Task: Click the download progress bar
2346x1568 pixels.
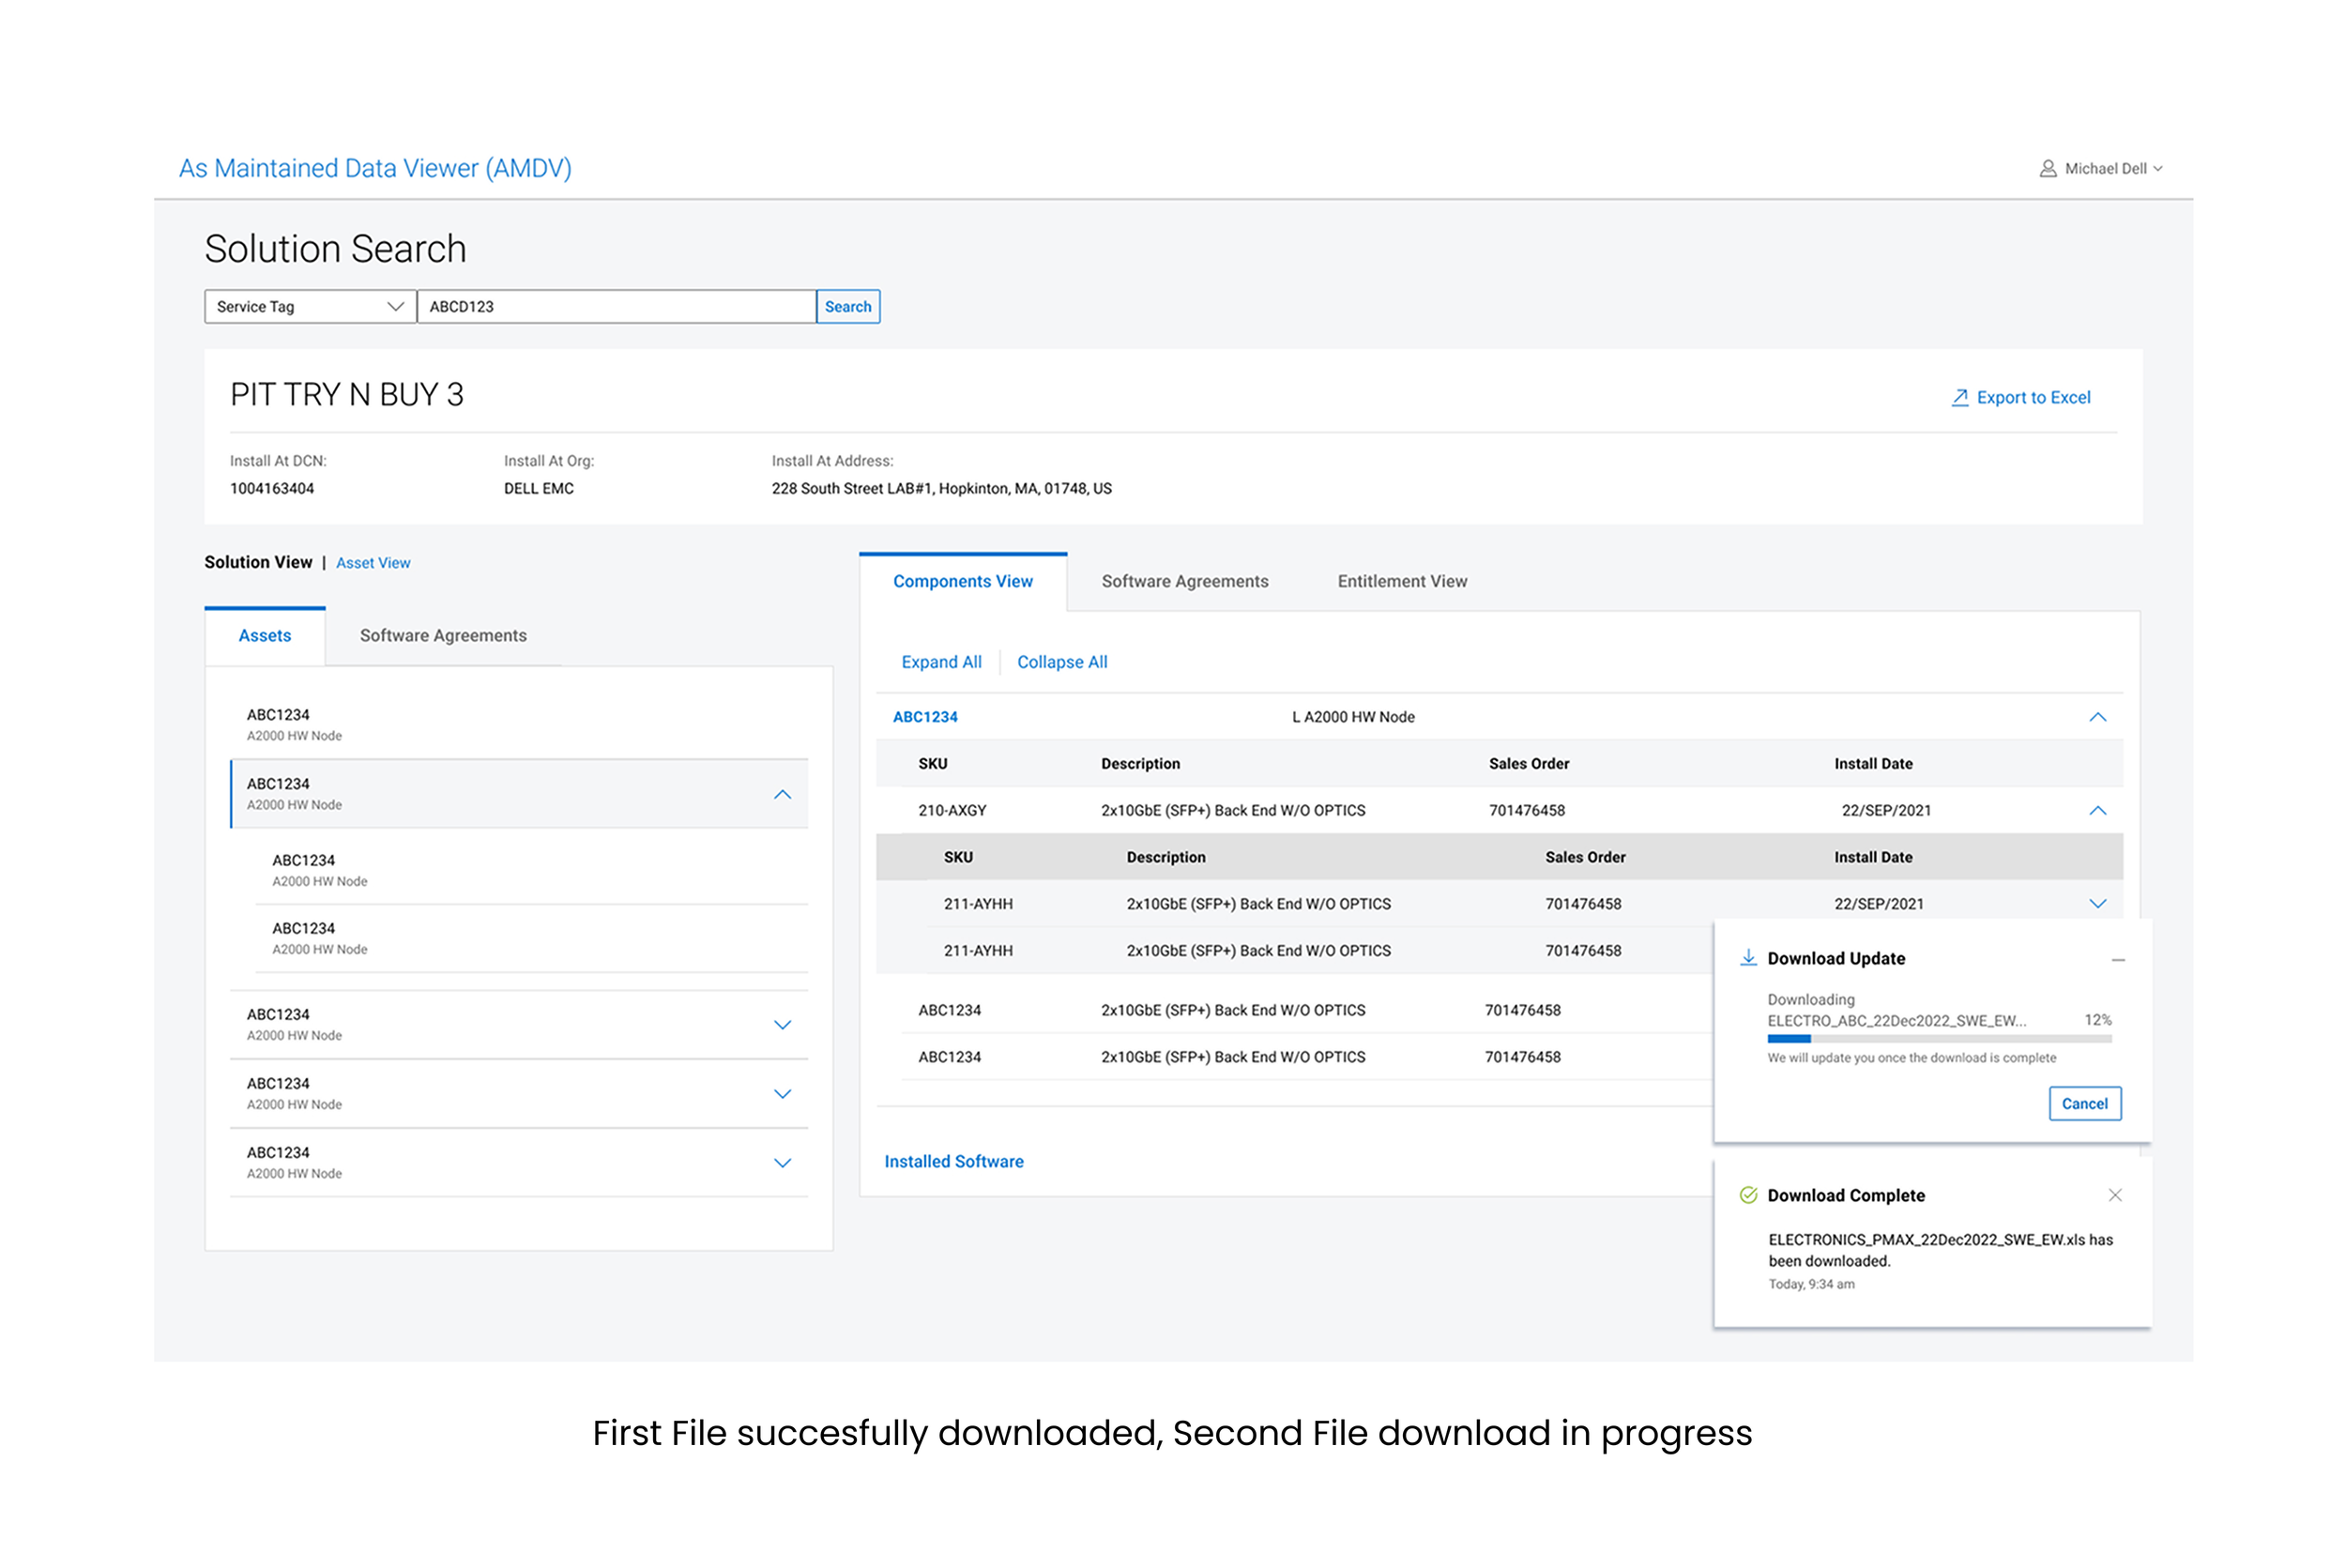Action: 1939,1039
